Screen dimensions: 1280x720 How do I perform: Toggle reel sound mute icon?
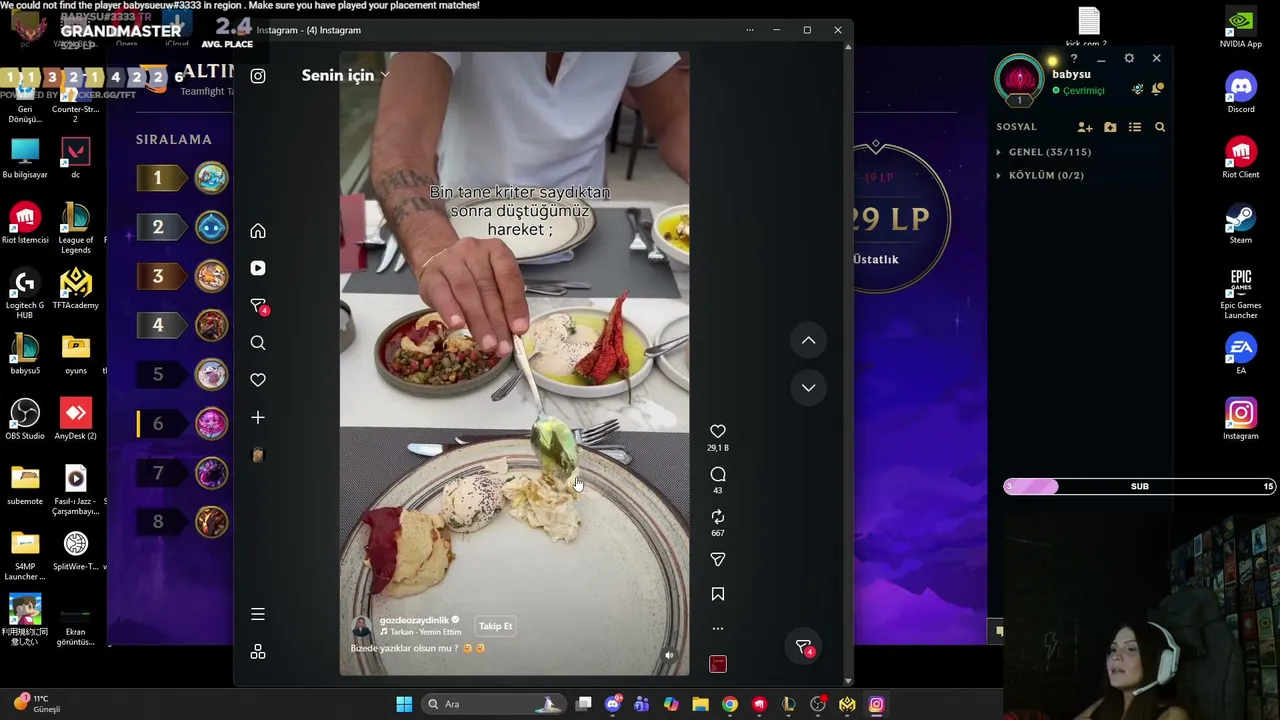point(669,656)
